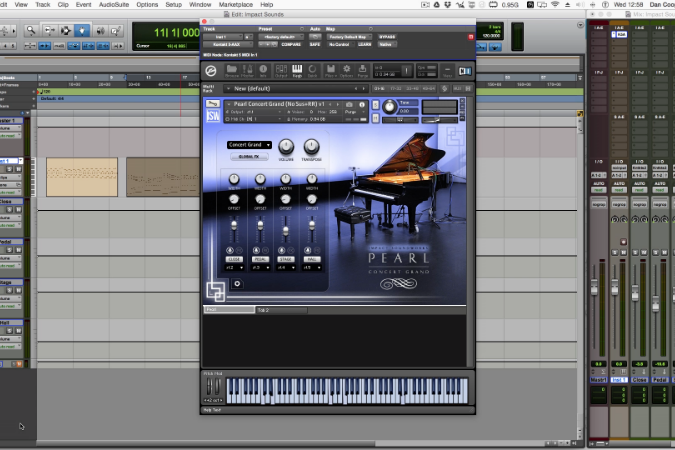The width and height of the screenshot is (675, 450).
Task: Click Kontakt virtual piano keyboard
Action: click(347, 391)
